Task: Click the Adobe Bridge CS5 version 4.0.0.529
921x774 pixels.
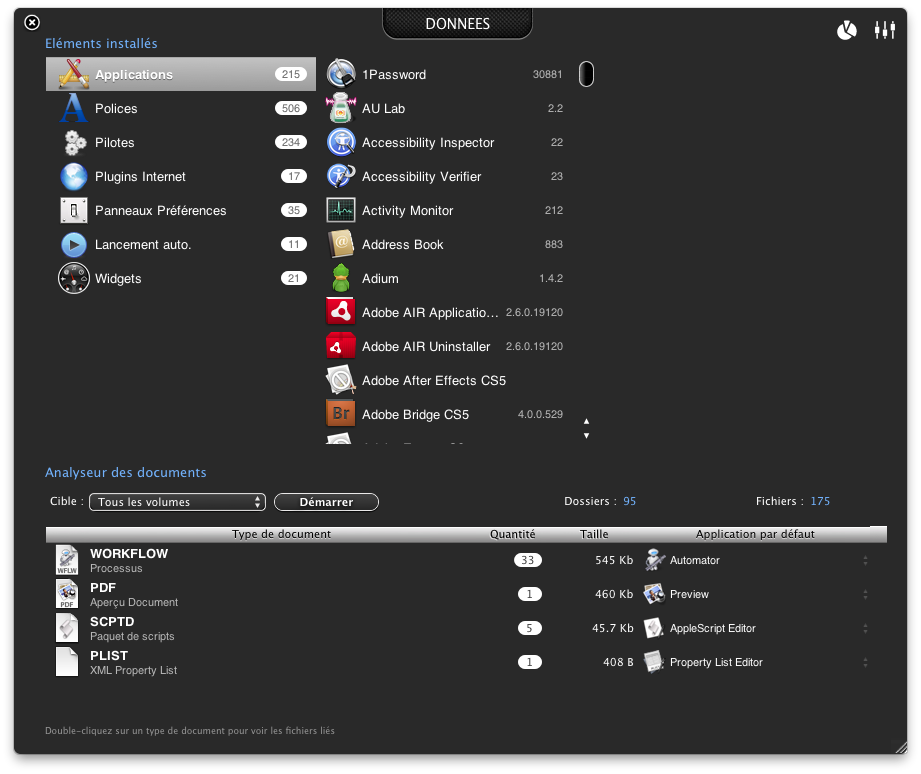Action: click(540, 415)
